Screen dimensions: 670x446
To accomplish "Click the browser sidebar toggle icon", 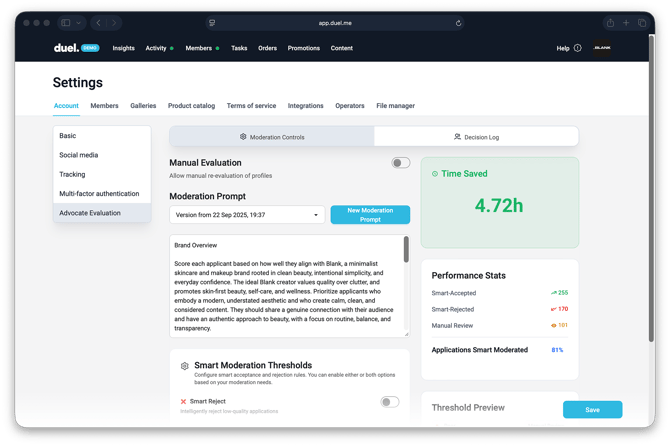I will pos(66,22).
